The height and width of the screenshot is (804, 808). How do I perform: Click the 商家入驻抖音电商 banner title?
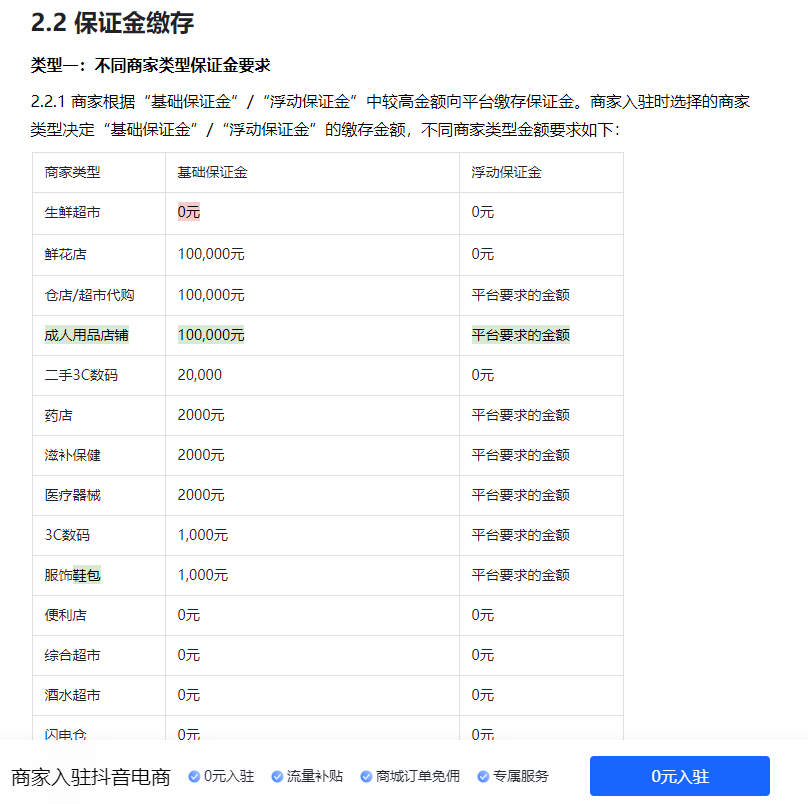click(91, 777)
